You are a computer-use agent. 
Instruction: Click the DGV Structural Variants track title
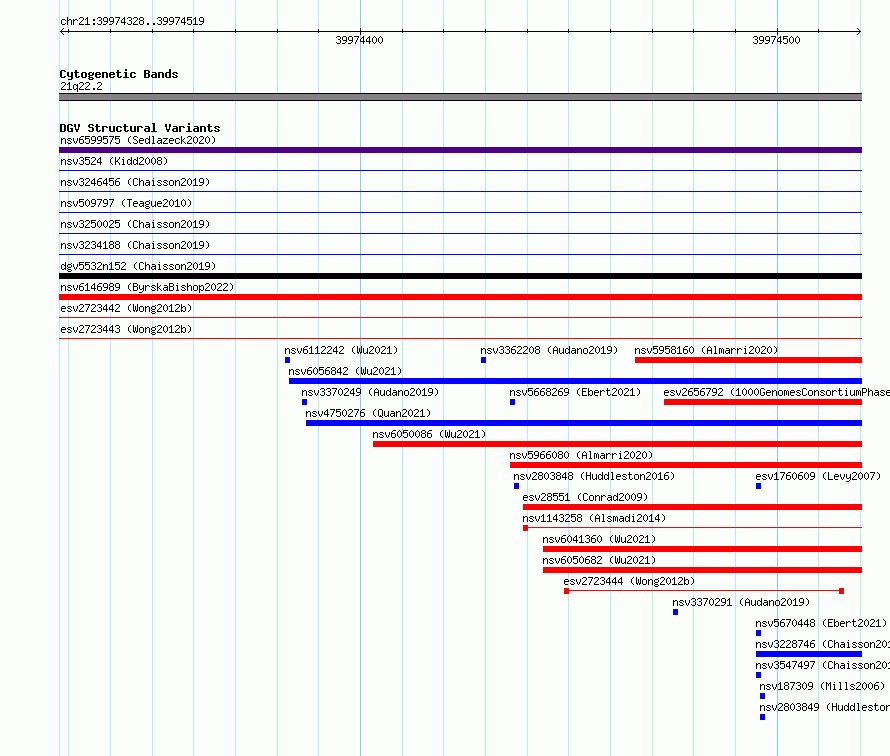(x=140, y=128)
